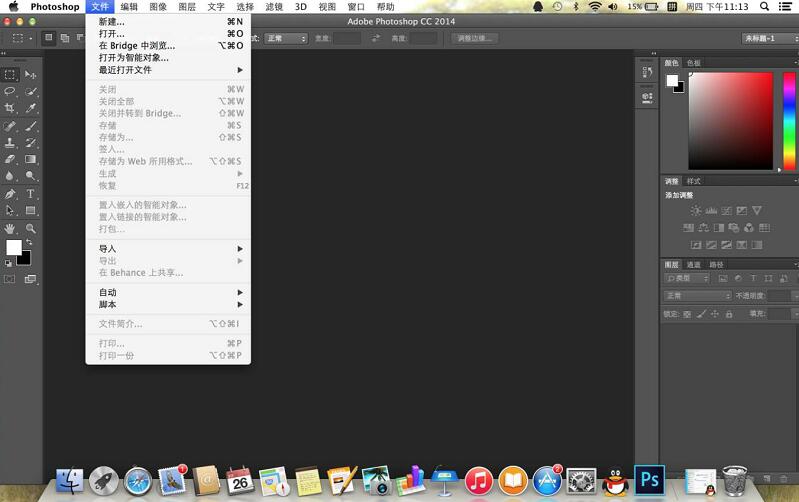Open Spotlight search in menu bar
Image resolution: width=799 pixels, height=502 pixels.
[x=764, y=7]
